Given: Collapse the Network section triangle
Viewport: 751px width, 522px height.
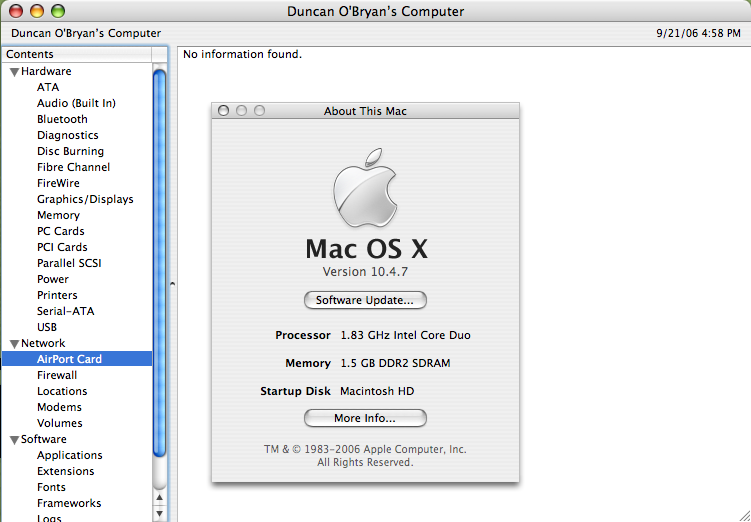Looking at the screenshot, I should coord(14,344).
